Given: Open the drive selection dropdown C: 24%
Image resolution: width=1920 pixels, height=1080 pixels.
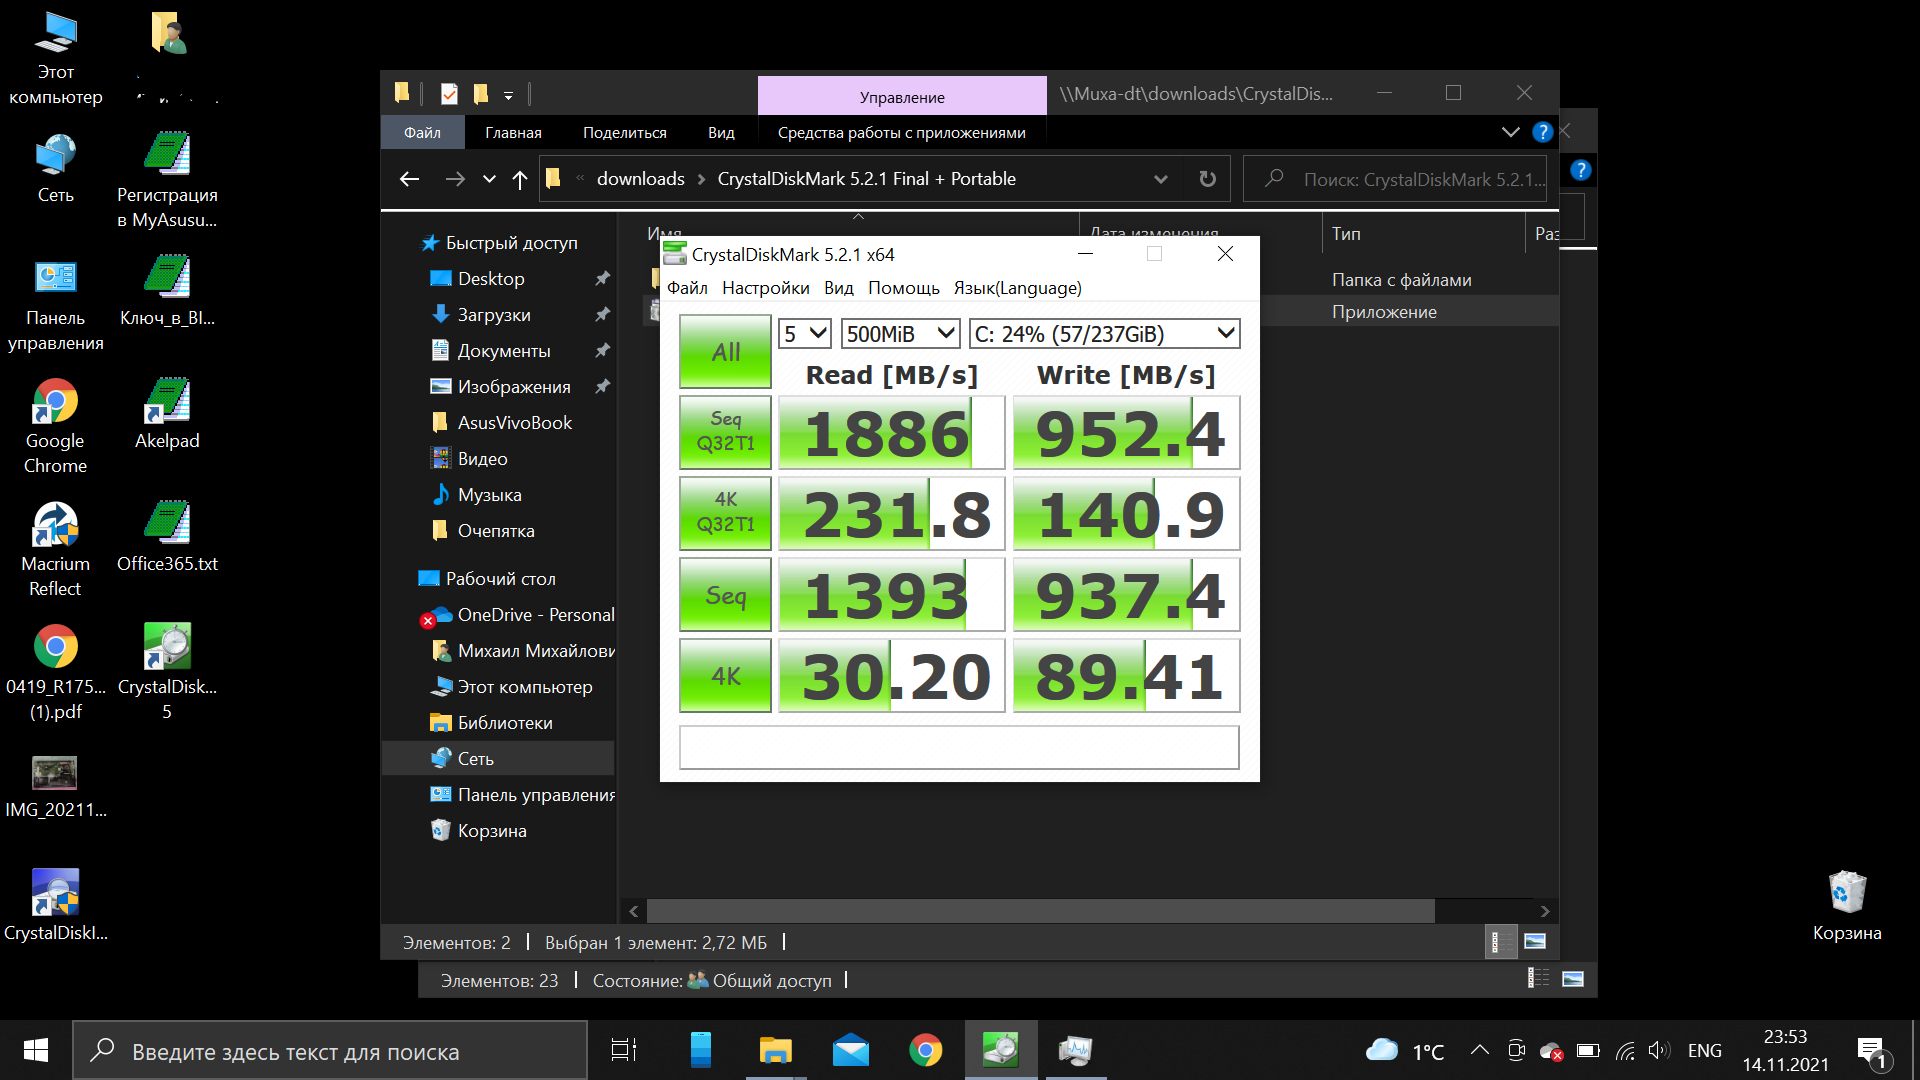Looking at the screenshot, I should click(x=1105, y=334).
